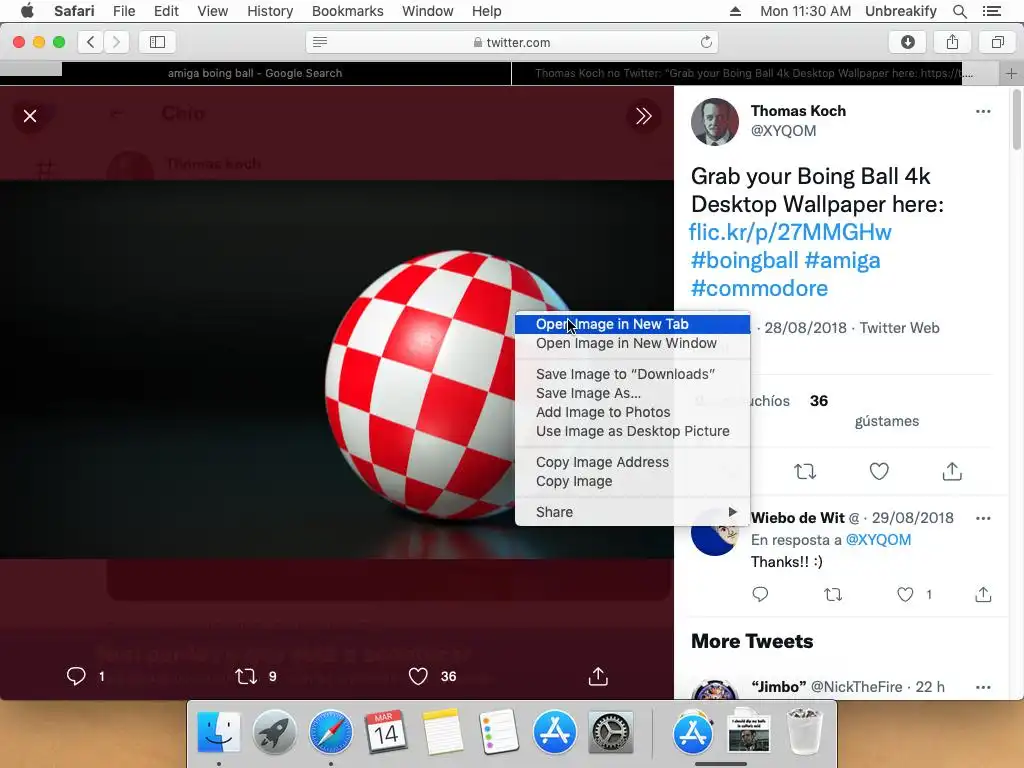Close the image viewer with the X icon

point(30,116)
